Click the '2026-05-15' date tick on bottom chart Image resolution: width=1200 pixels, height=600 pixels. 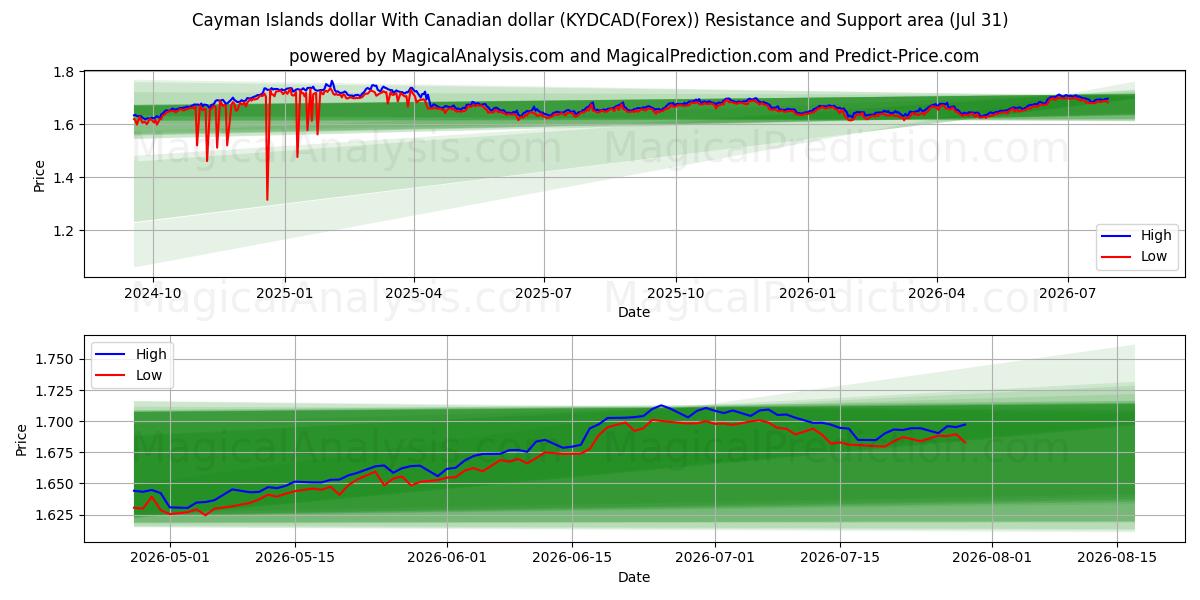[x=295, y=558]
